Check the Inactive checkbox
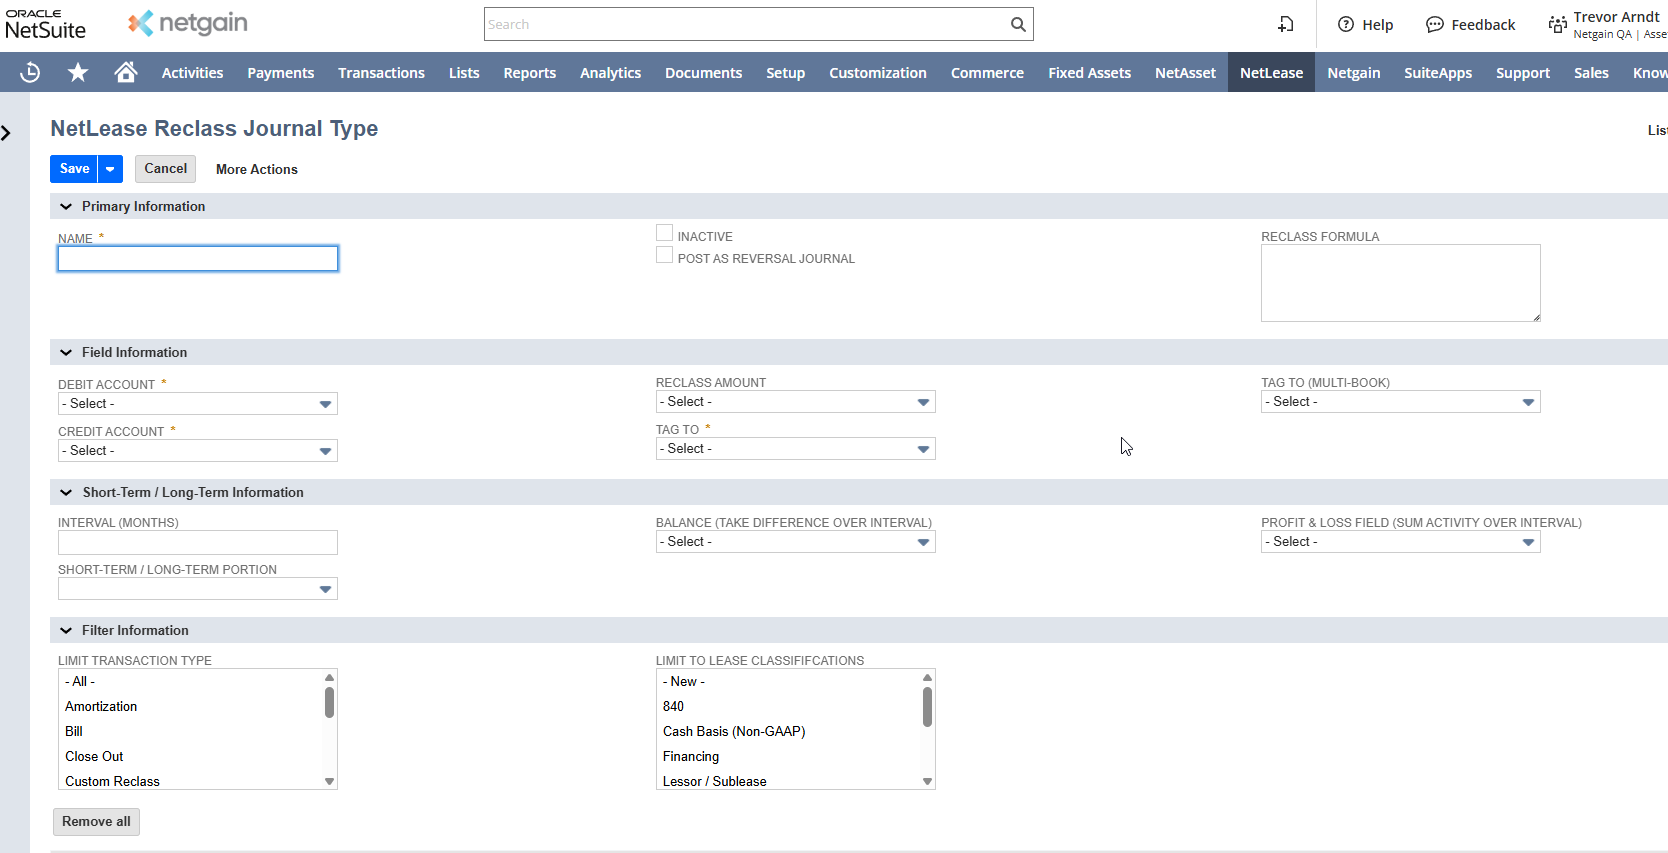1668x853 pixels. pyautogui.click(x=664, y=233)
